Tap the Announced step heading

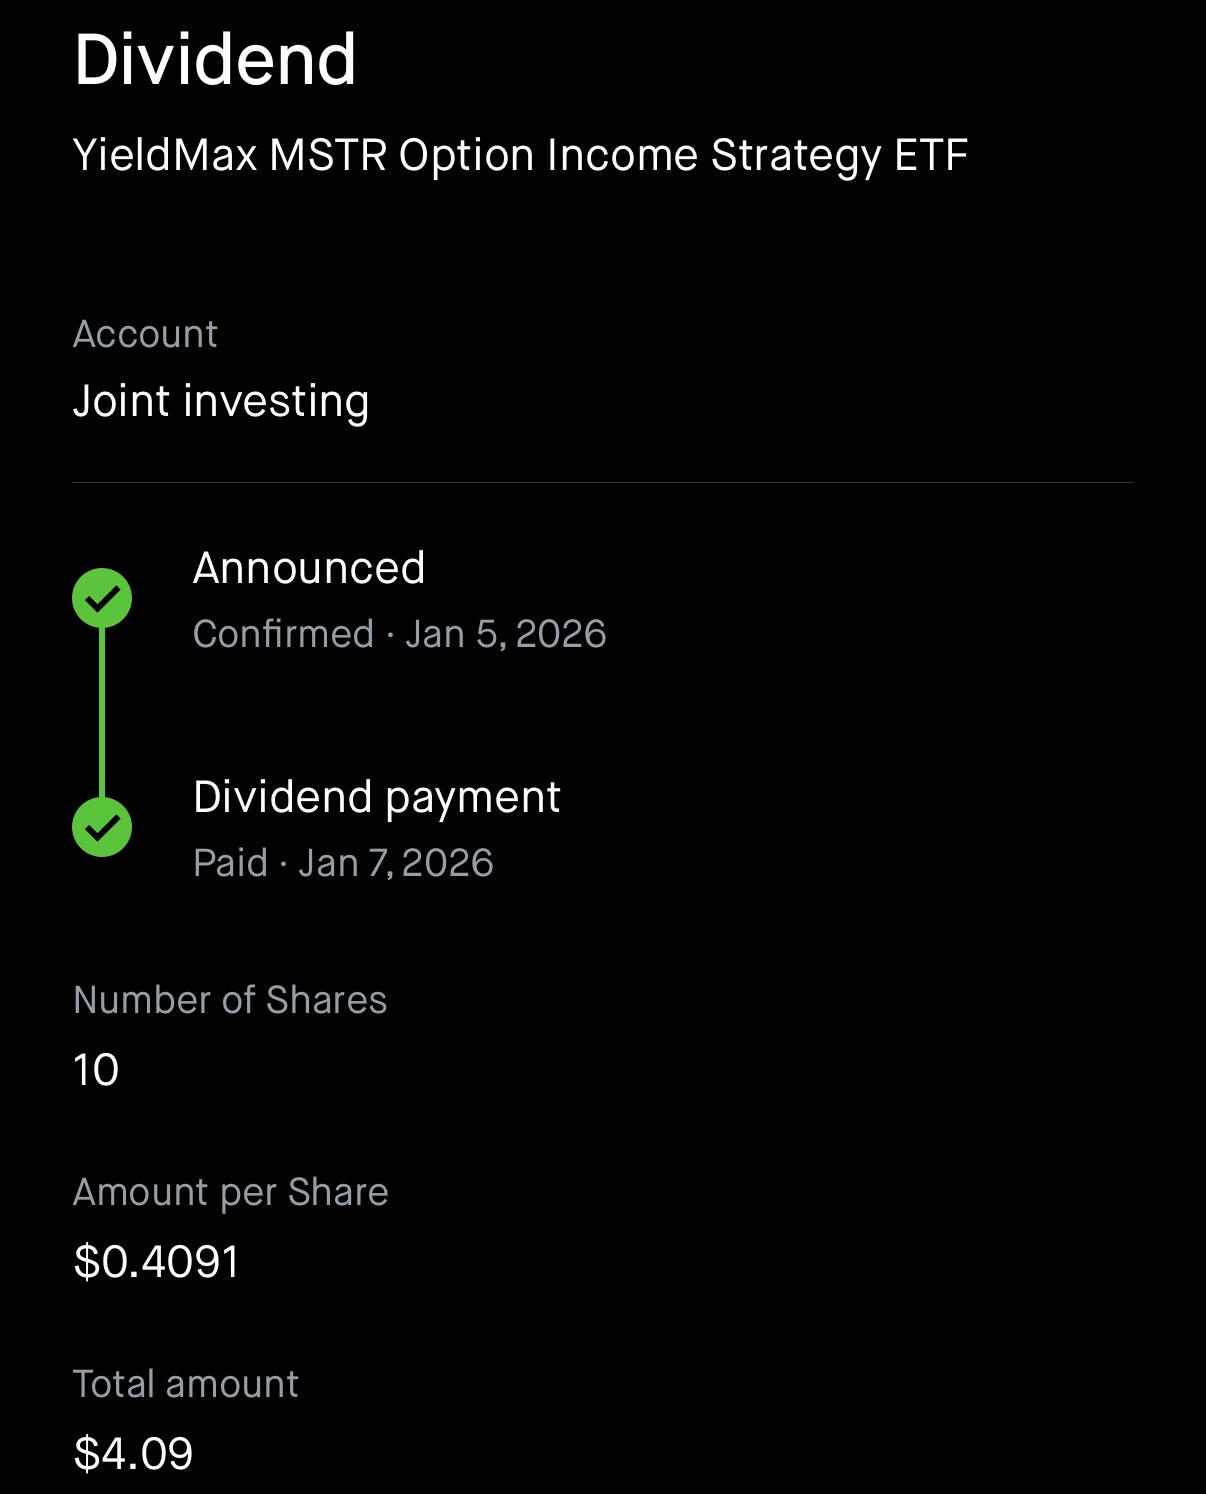(x=309, y=568)
